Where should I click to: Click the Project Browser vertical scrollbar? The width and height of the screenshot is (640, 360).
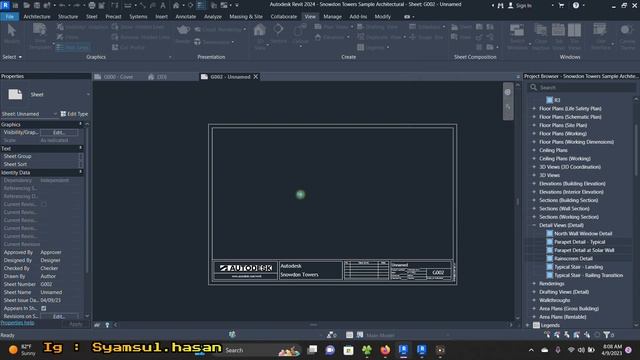pyautogui.click(x=636, y=150)
